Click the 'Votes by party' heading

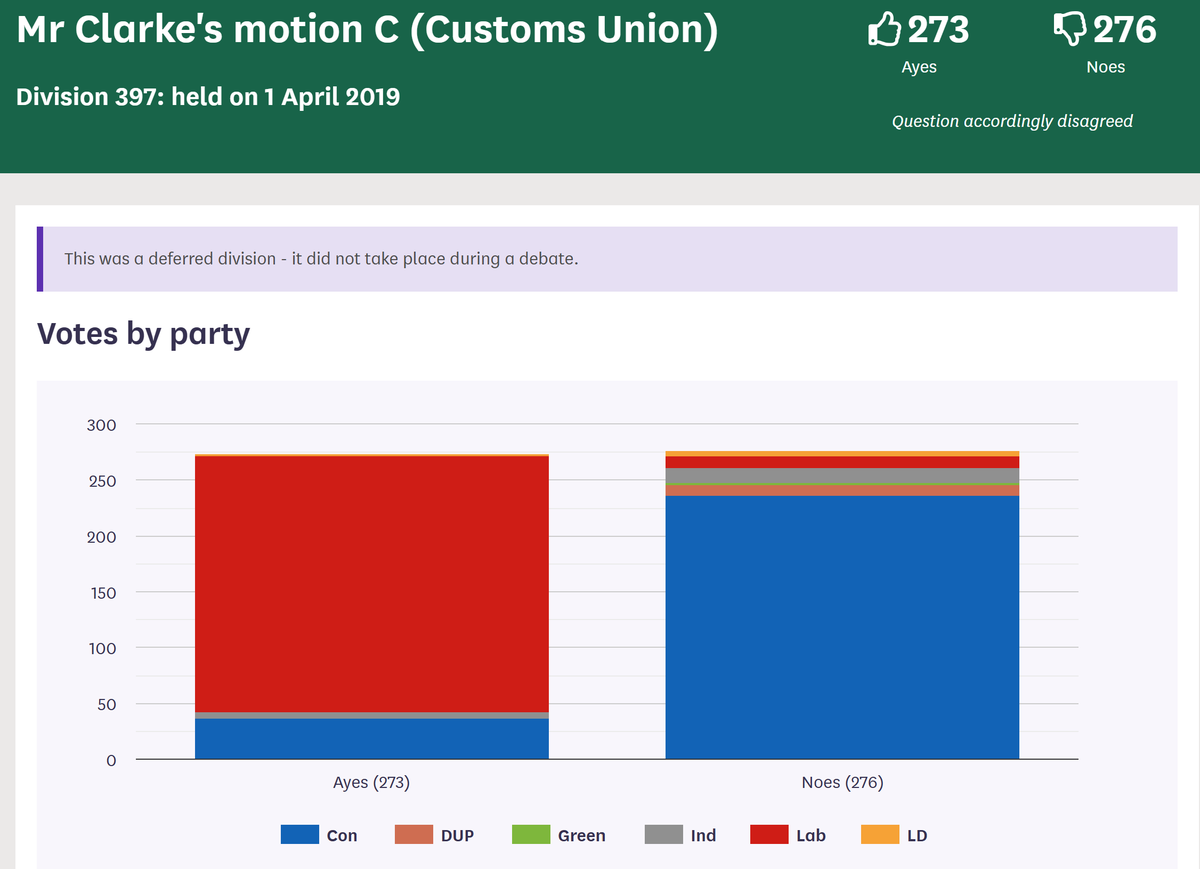pyautogui.click(x=143, y=334)
